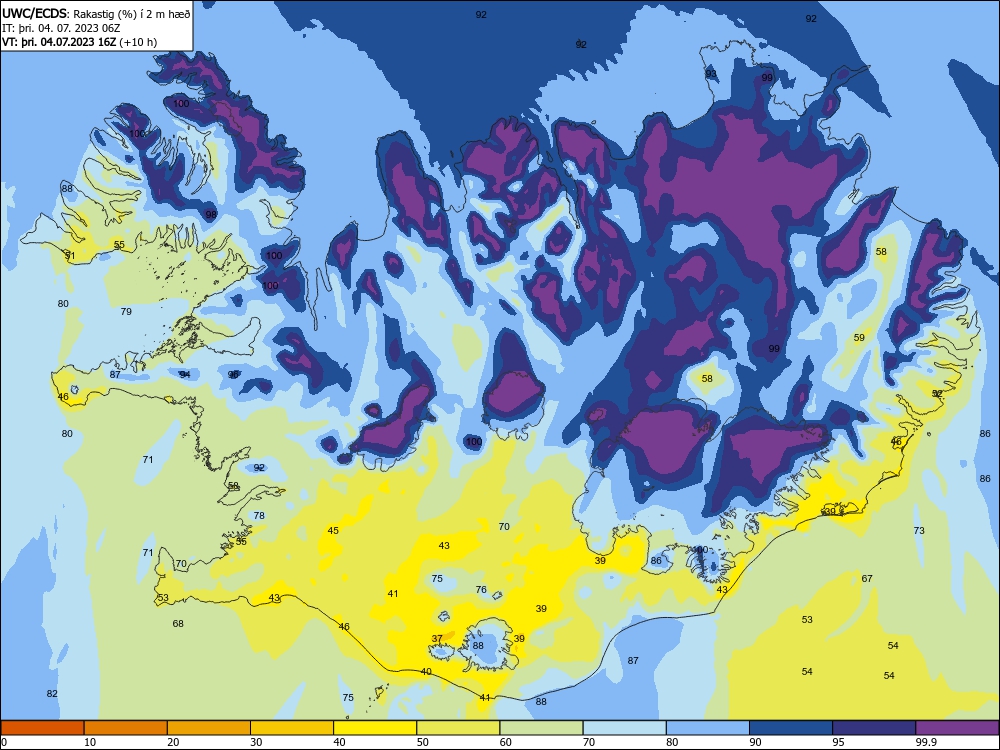Click the 'UWC/ECDS: Rakastig (%) í 2 m hæð' title

pyautogui.click(x=96, y=13)
